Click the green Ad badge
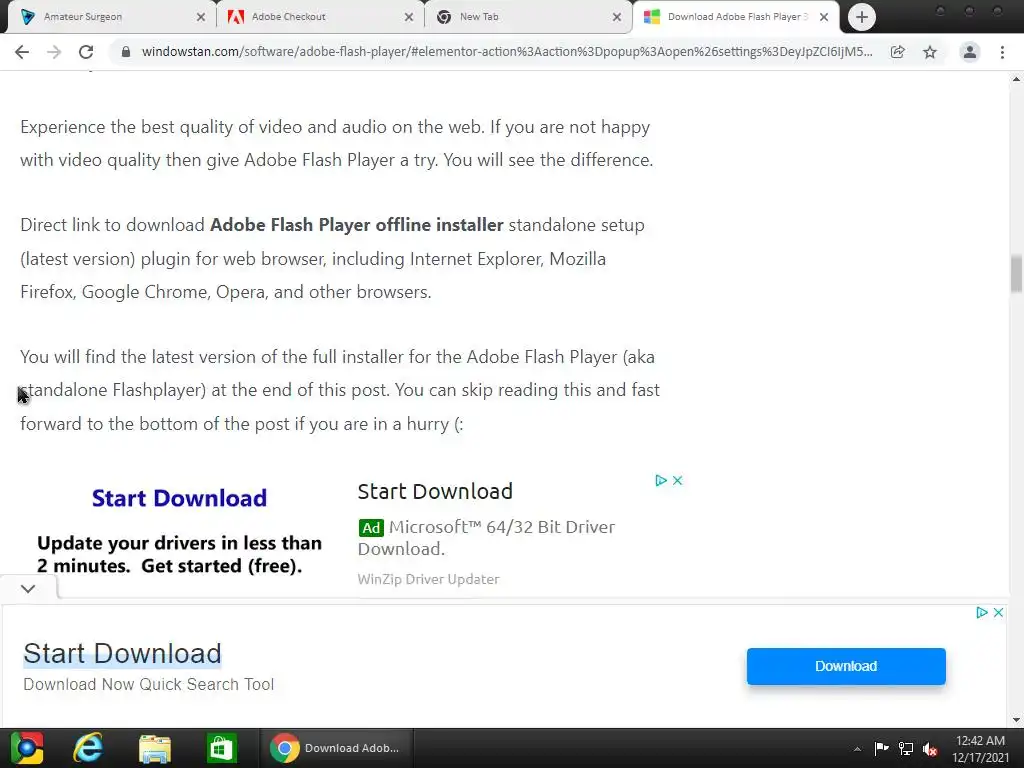The height and width of the screenshot is (768, 1024). pos(371,528)
